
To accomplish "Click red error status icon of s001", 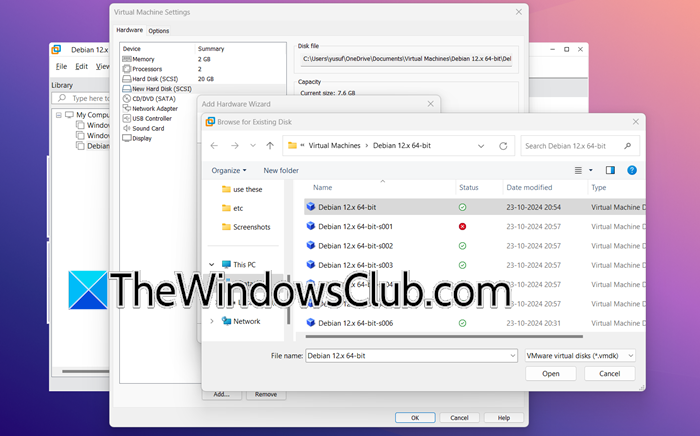I will 462,227.
